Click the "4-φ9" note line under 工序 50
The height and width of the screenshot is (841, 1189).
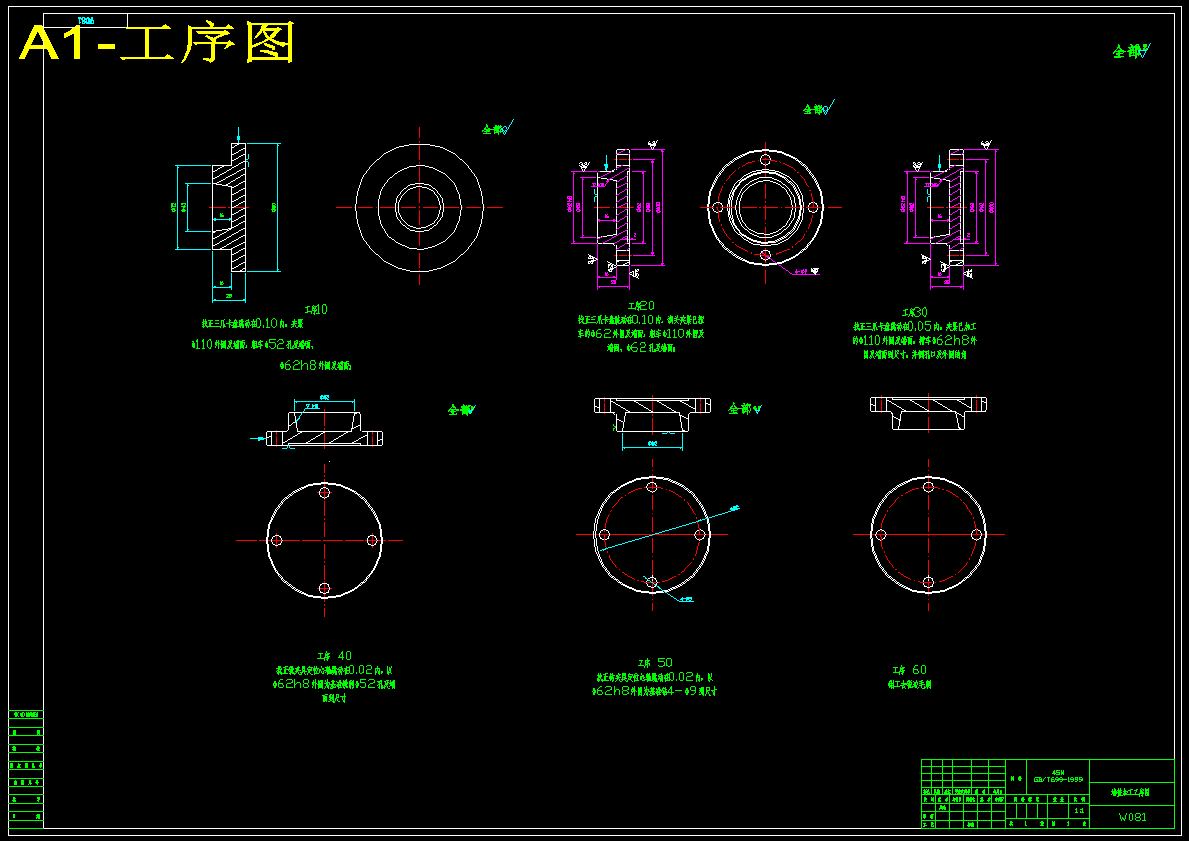(x=655, y=691)
